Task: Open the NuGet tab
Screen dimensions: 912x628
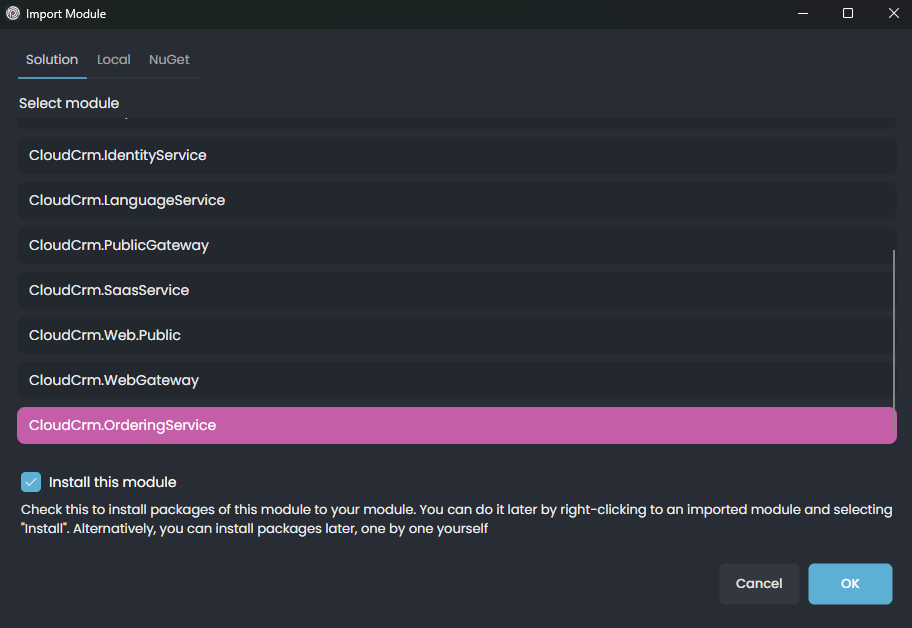Action: 168,59
